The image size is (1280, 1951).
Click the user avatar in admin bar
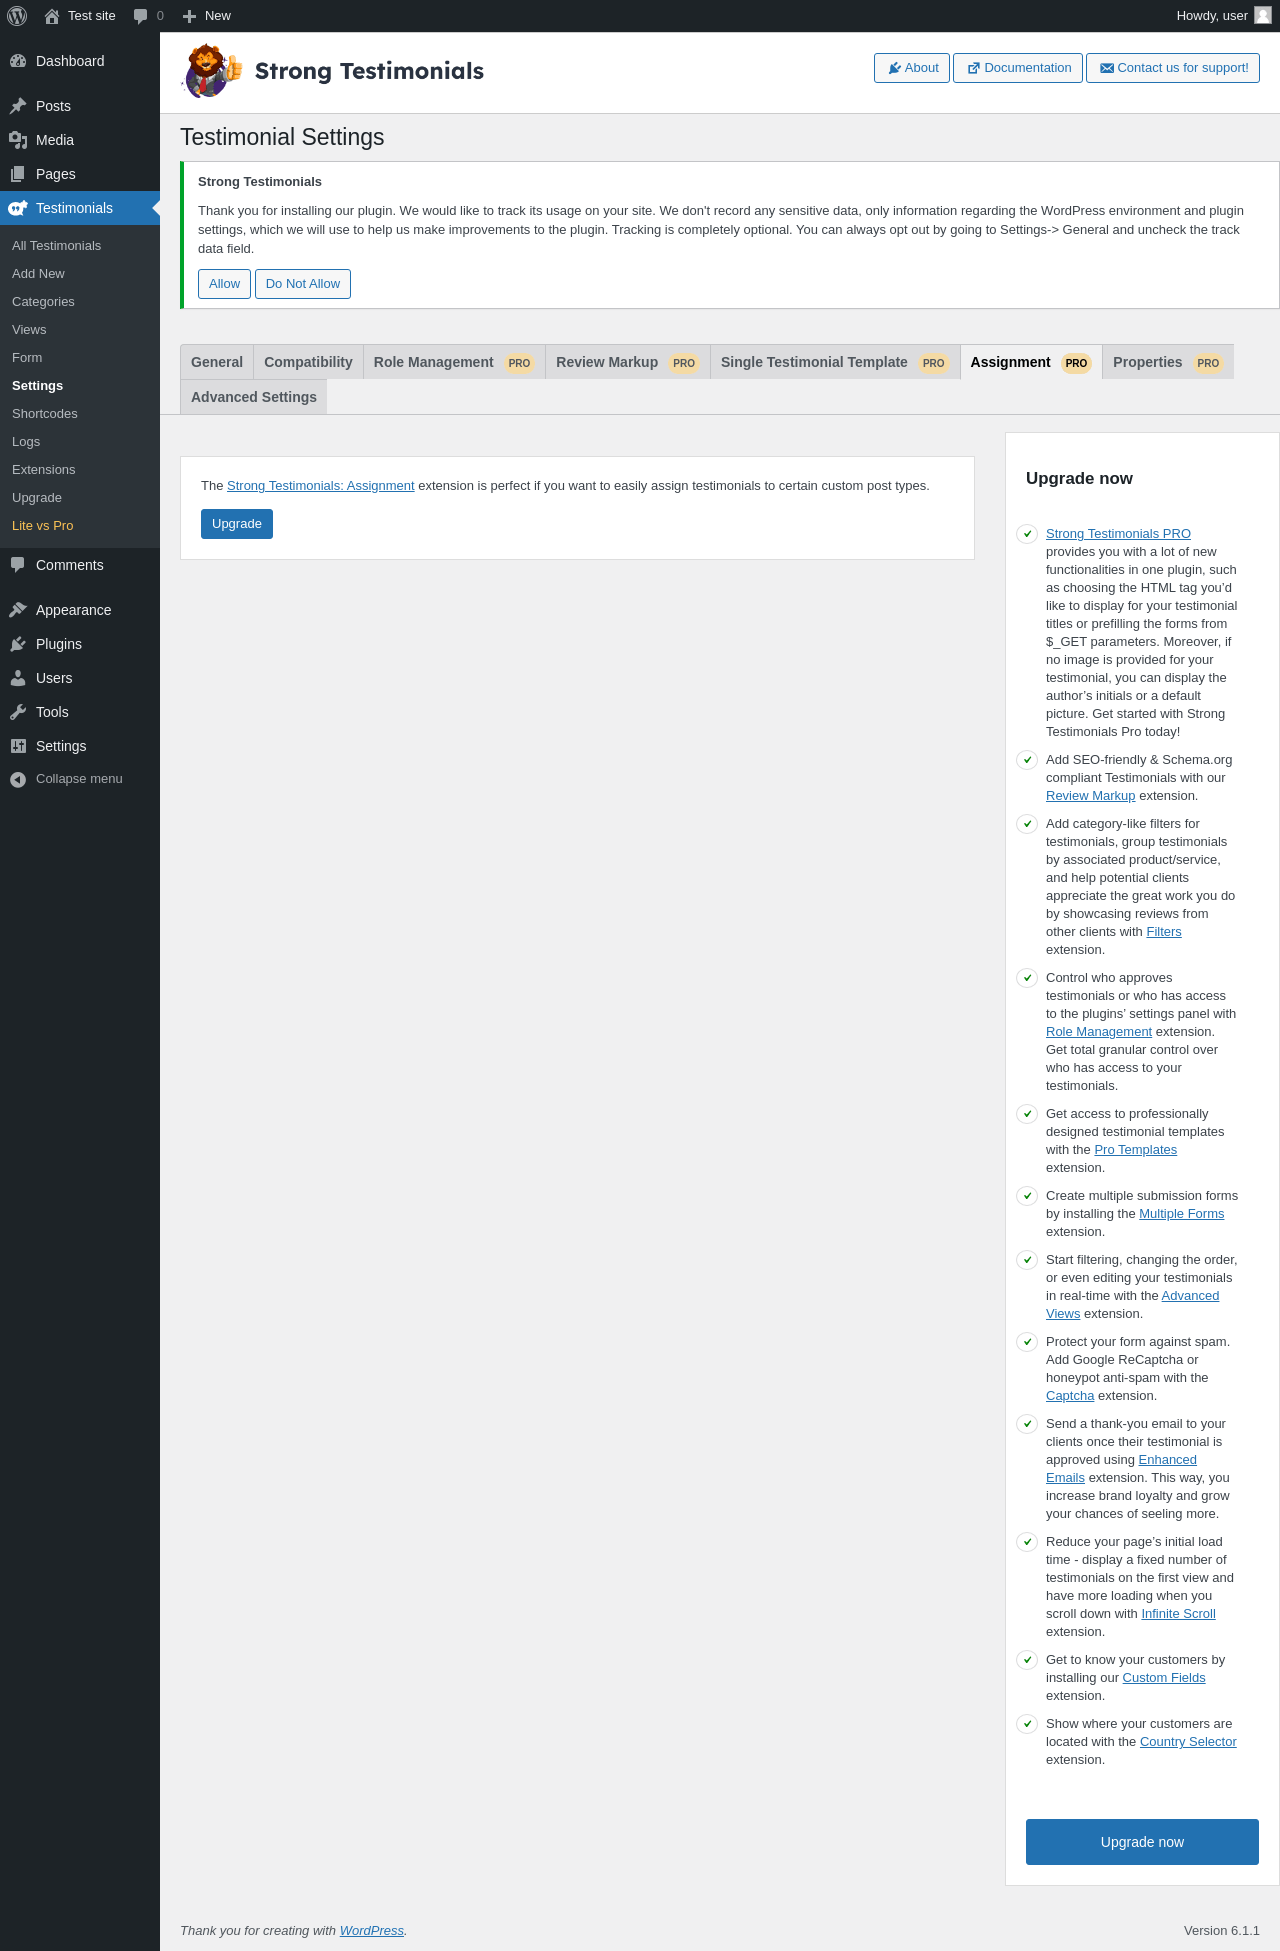click(1263, 16)
